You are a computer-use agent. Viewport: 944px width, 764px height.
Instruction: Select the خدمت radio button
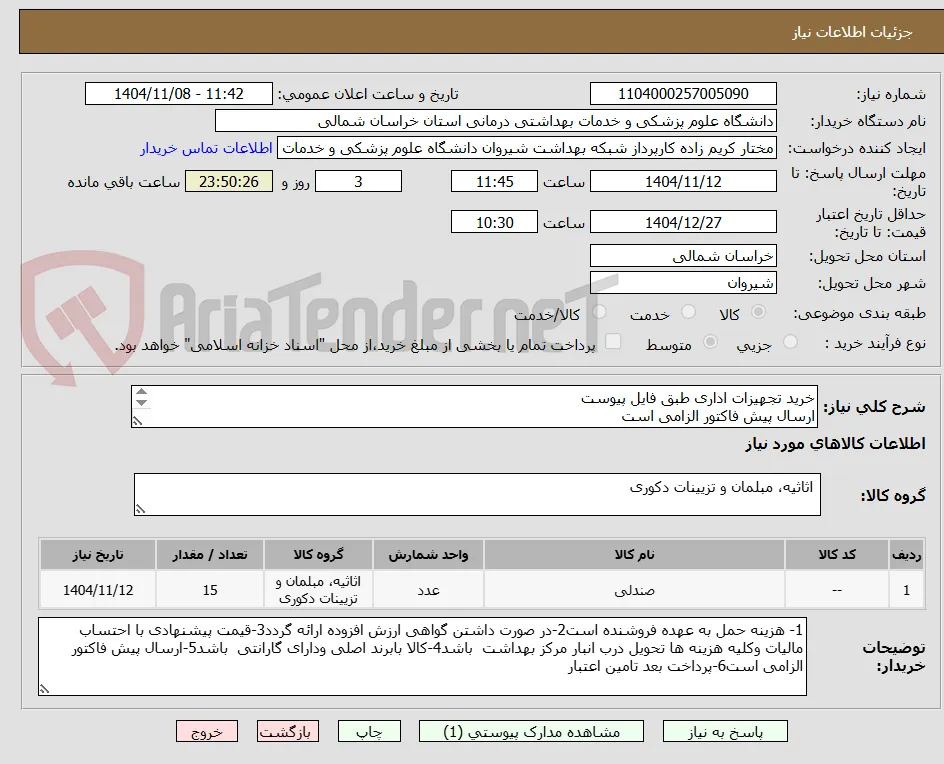(688, 312)
